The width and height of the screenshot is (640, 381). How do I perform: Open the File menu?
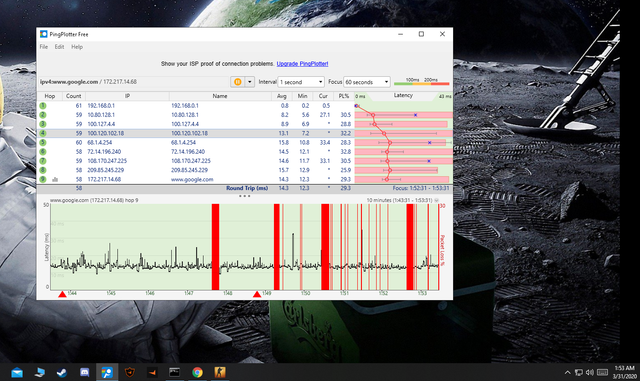(x=44, y=47)
